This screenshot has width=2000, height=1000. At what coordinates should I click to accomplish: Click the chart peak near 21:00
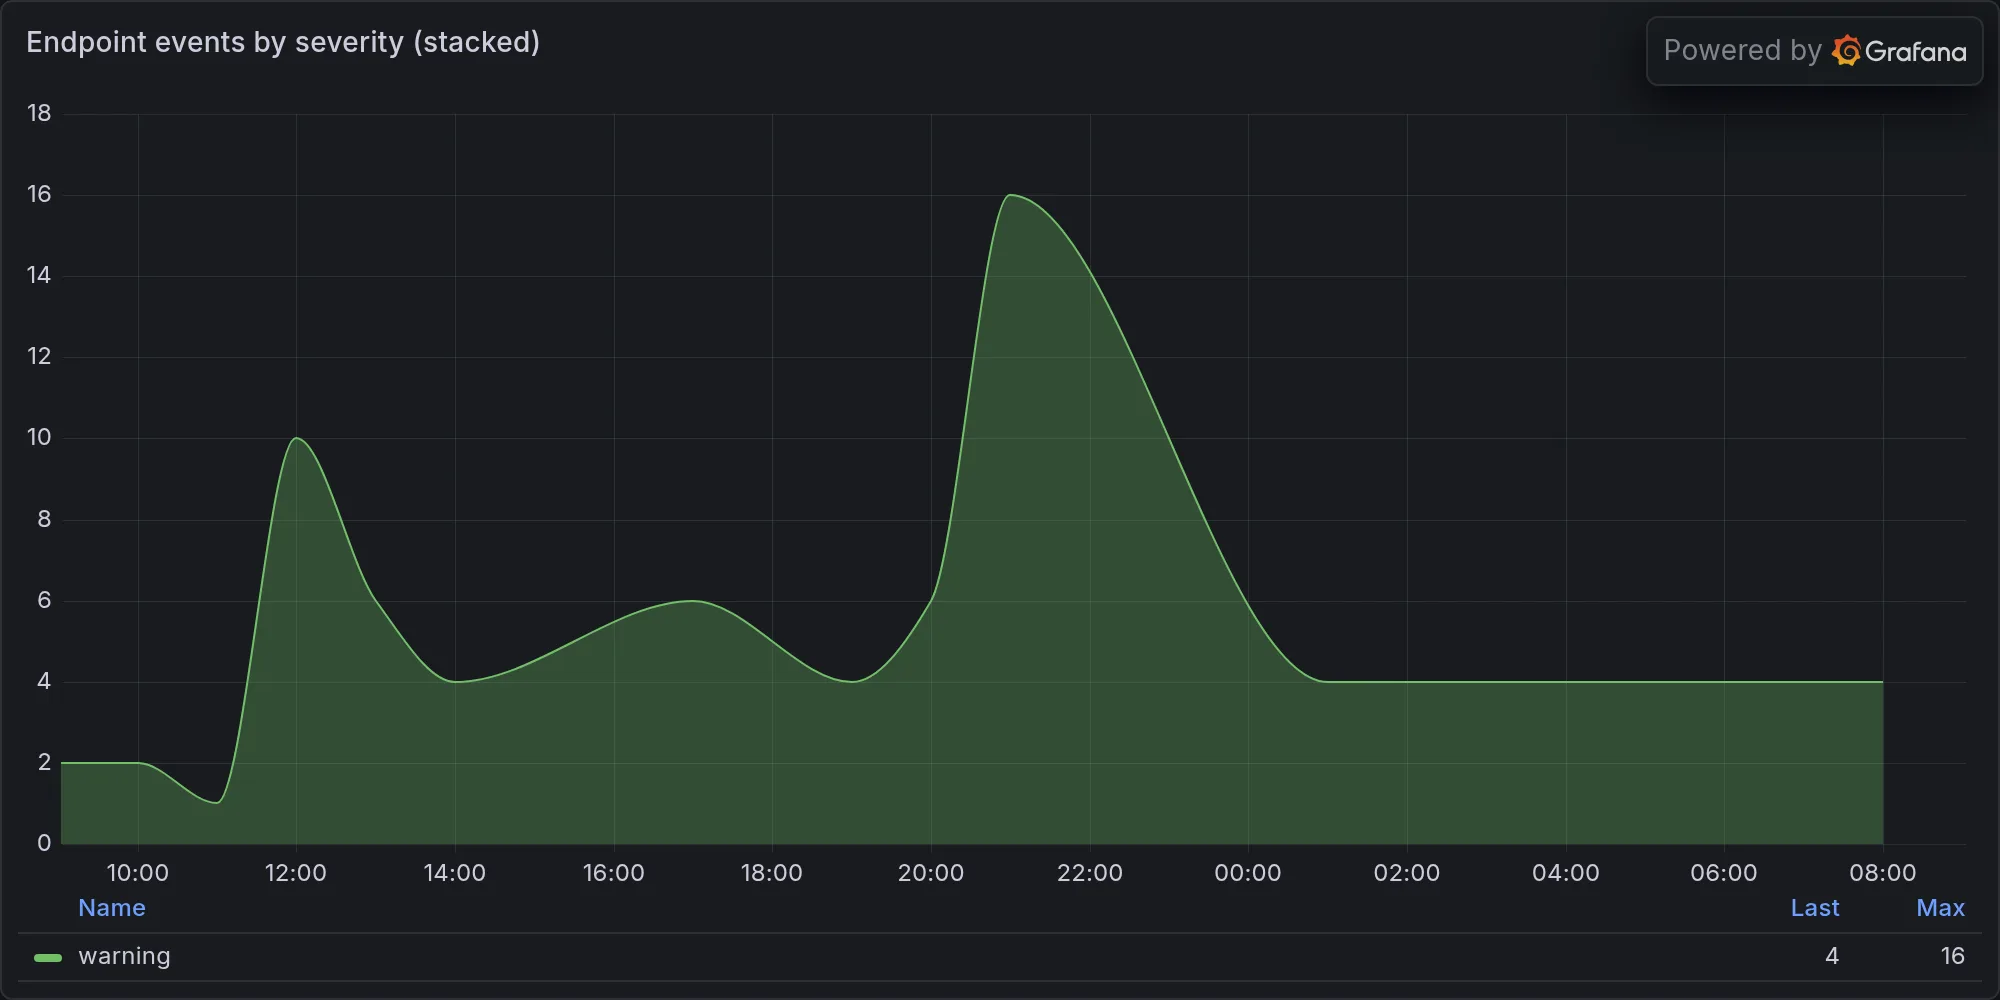[x=1011, y=195]
